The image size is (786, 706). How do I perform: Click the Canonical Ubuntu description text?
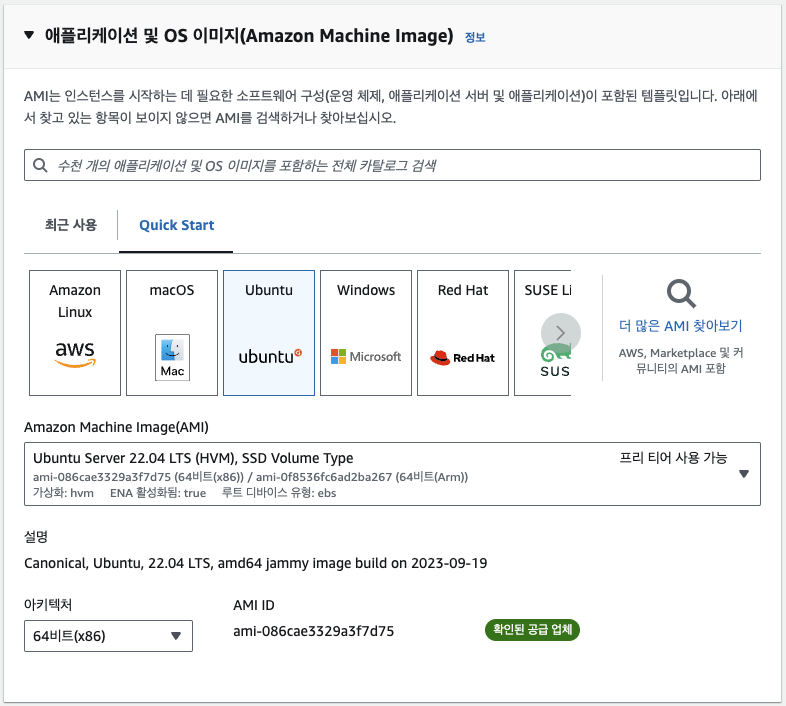[256, 563]
